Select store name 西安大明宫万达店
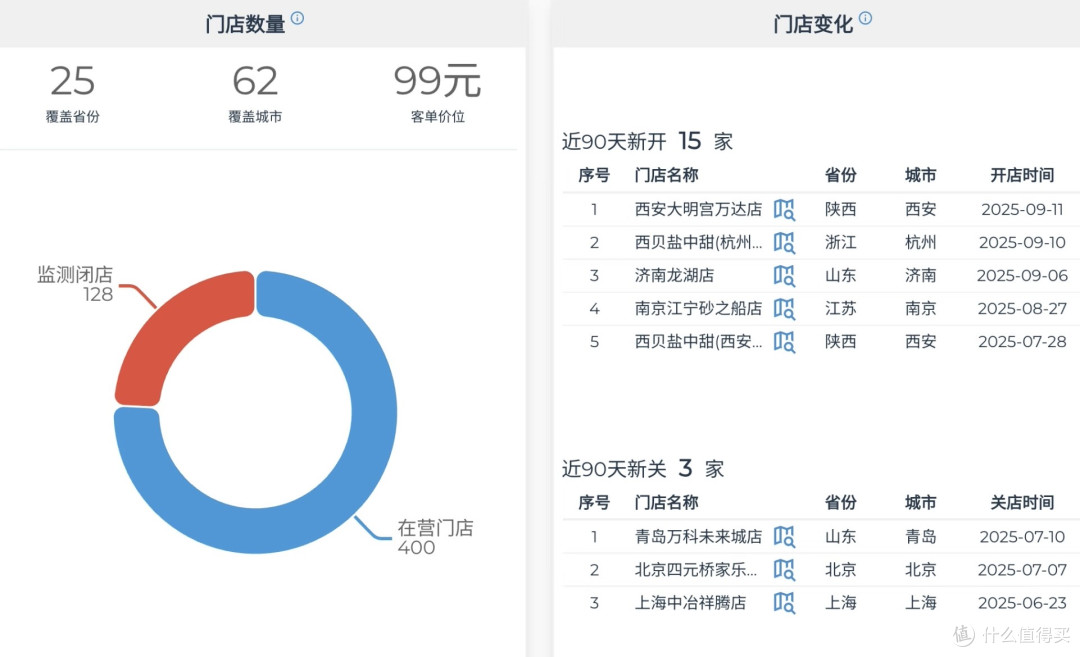1080x657 pixels. coord(698,209)
